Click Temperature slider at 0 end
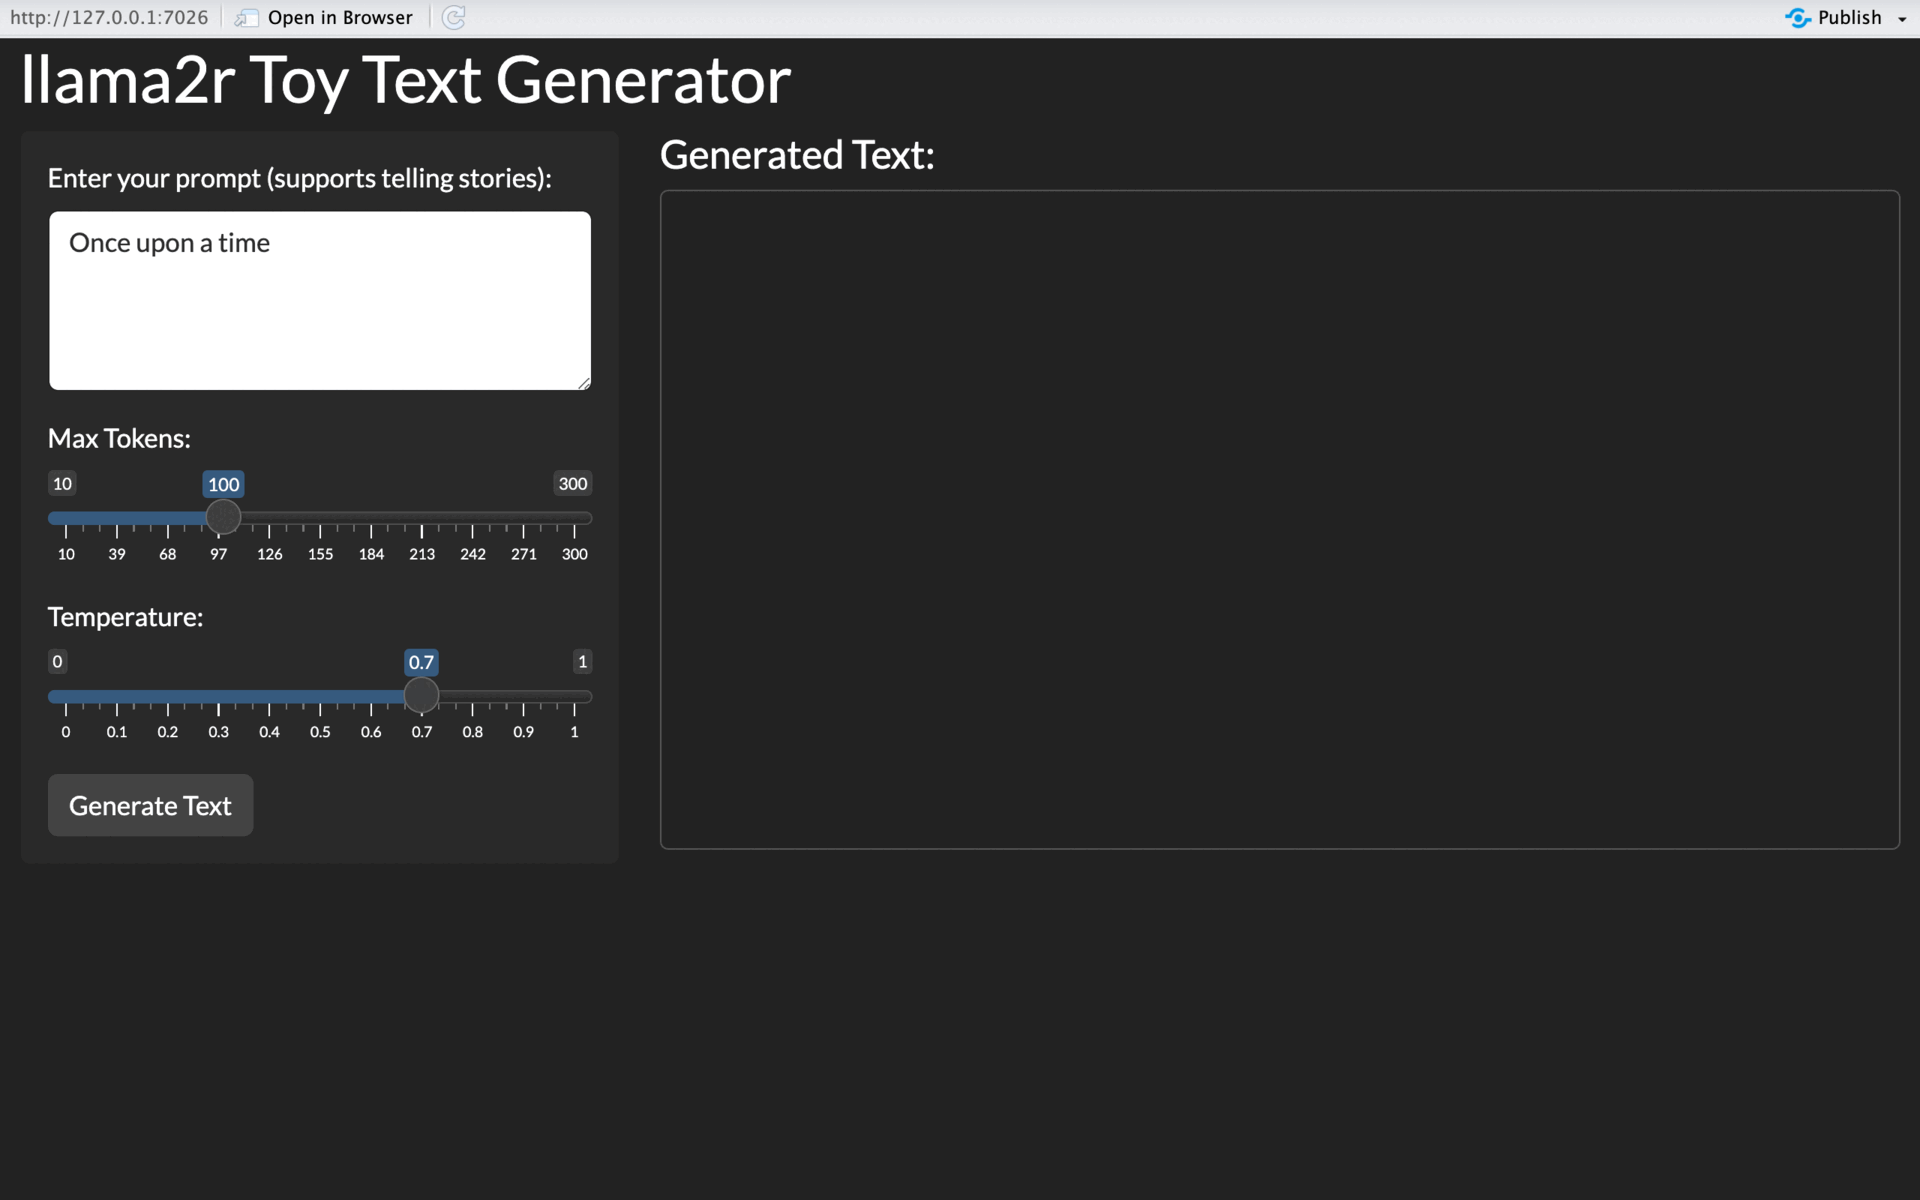Viewport: 1920px width, 1200px height. pos(66,696)
